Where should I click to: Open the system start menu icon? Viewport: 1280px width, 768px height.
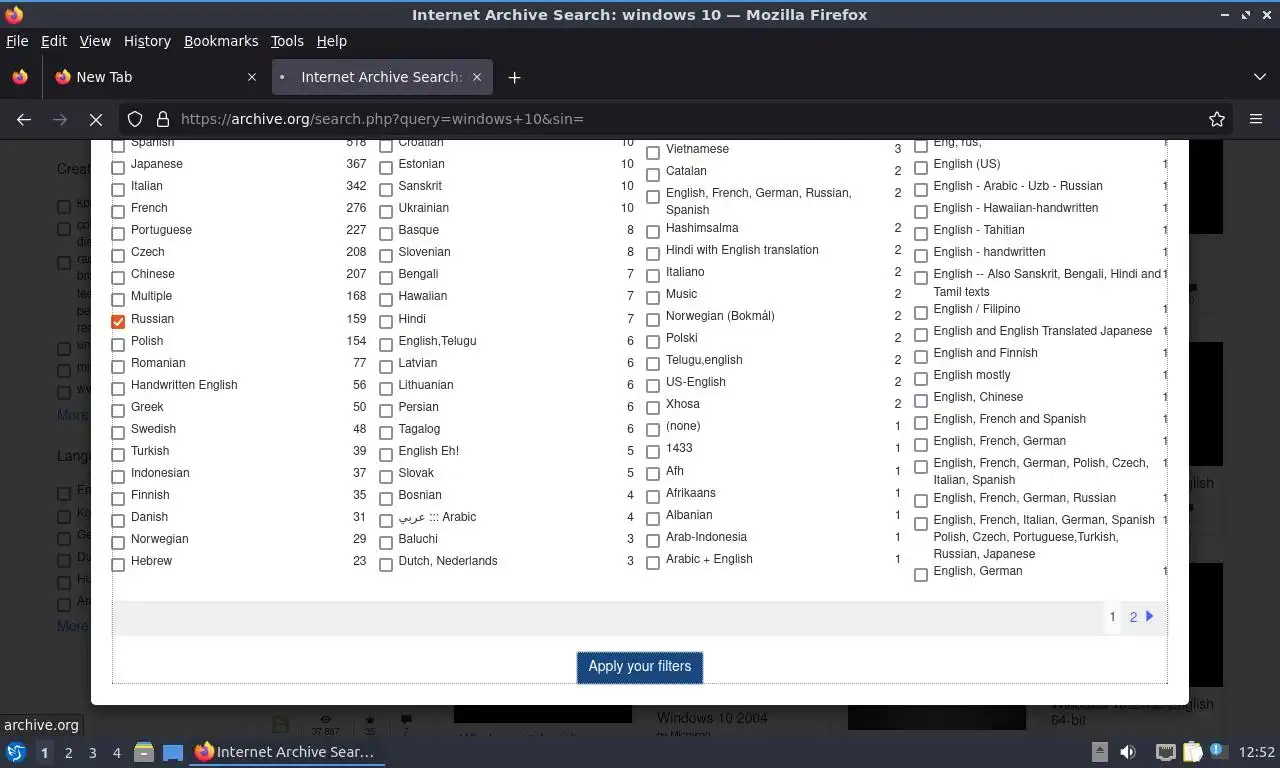click(16, 752)
